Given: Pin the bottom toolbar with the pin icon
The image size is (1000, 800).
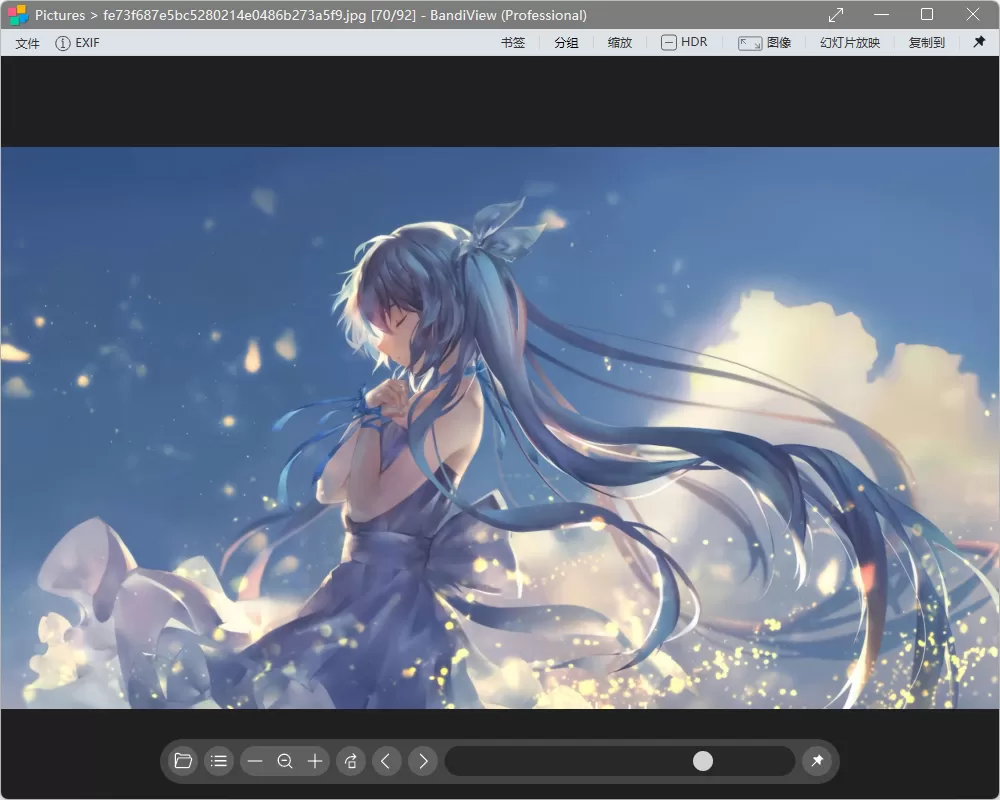Looking at the screenshot, I should pyautogui.click(x=817, y=761).
